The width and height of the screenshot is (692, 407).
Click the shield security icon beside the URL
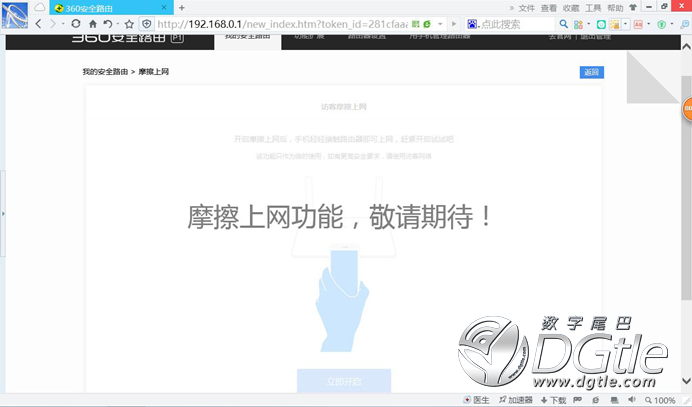(x=147, y=24)
